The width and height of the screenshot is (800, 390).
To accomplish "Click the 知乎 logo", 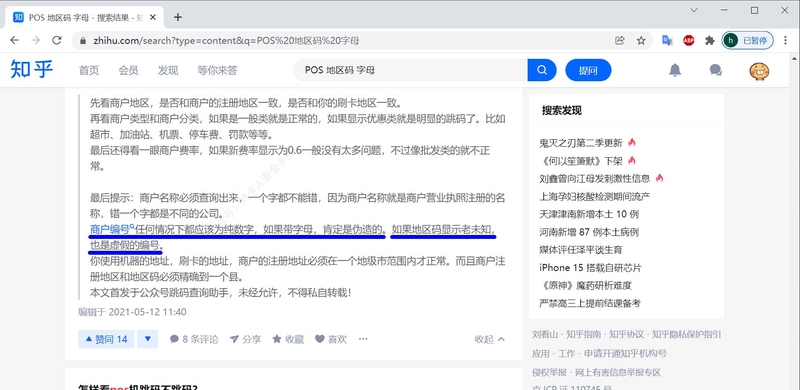I will [32, 69].
